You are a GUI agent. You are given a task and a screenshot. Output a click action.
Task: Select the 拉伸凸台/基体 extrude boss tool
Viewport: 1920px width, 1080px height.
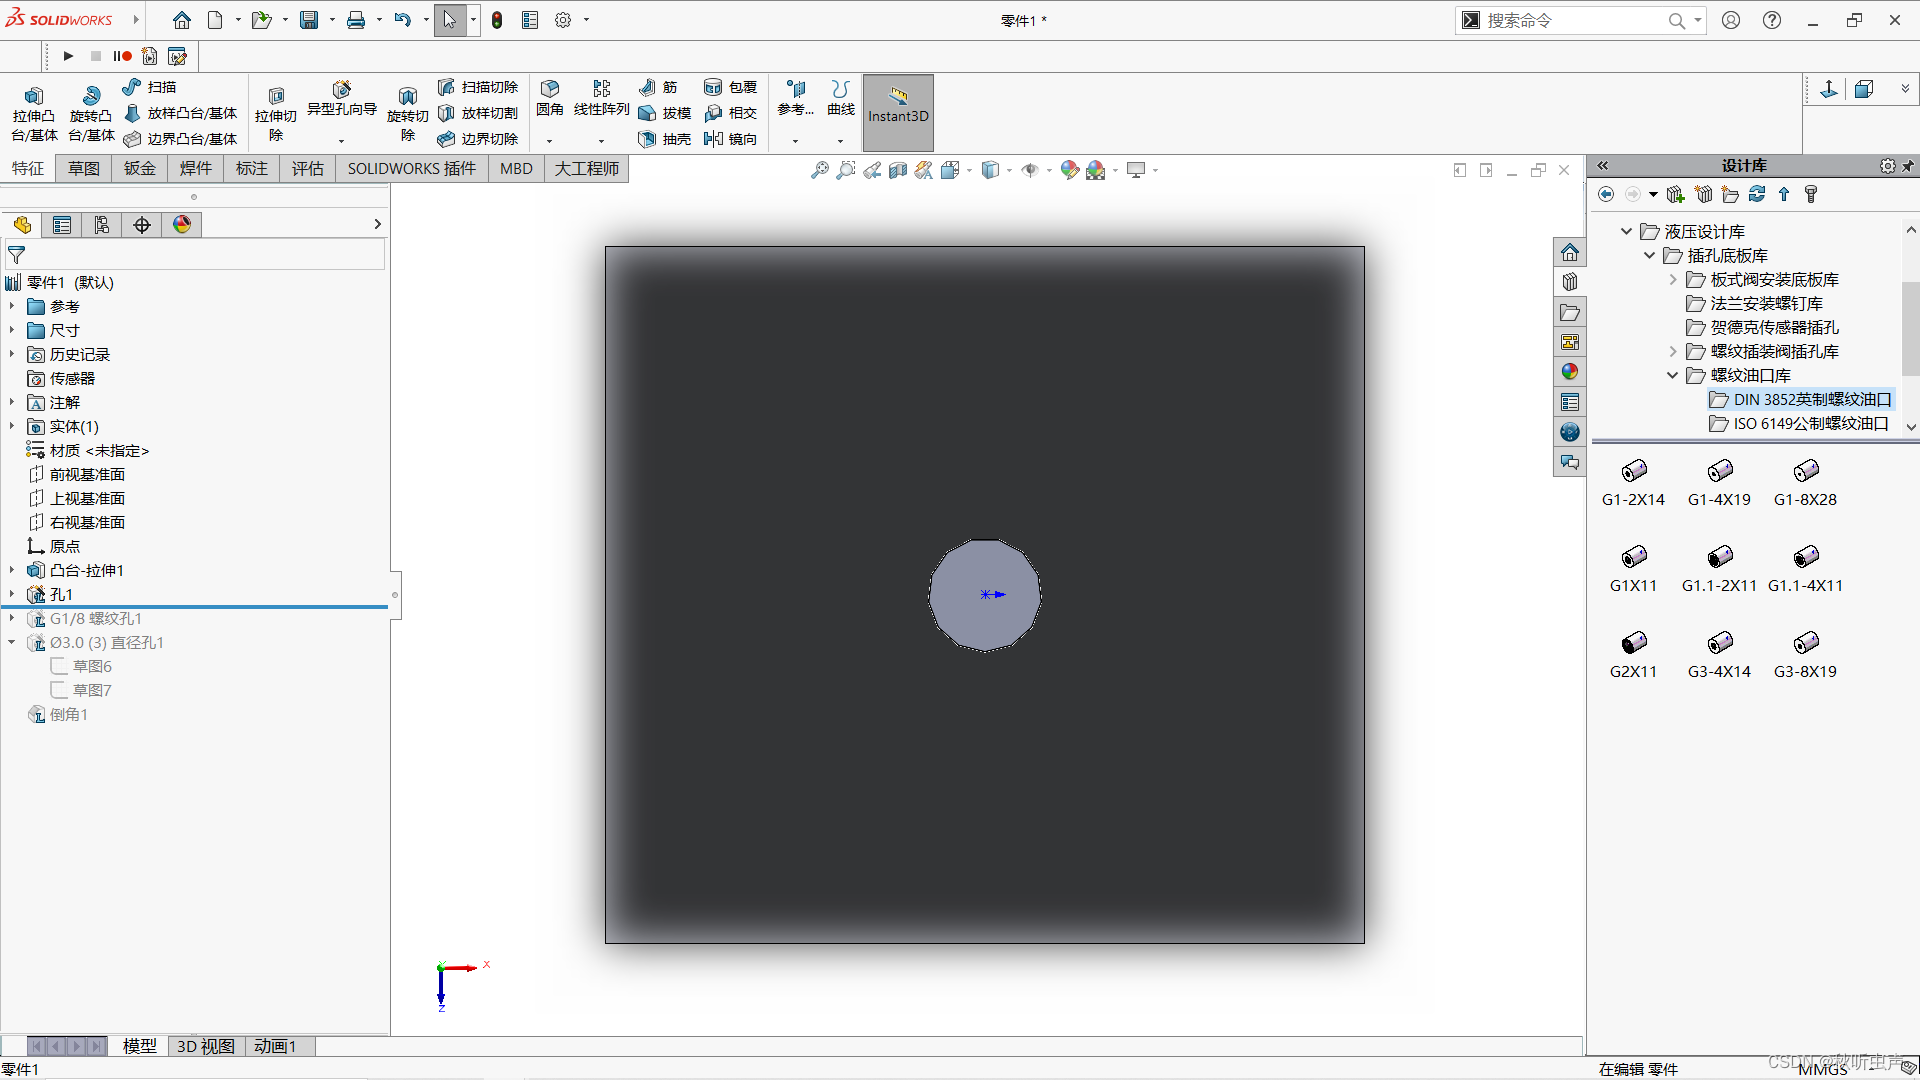click(34, 113)
